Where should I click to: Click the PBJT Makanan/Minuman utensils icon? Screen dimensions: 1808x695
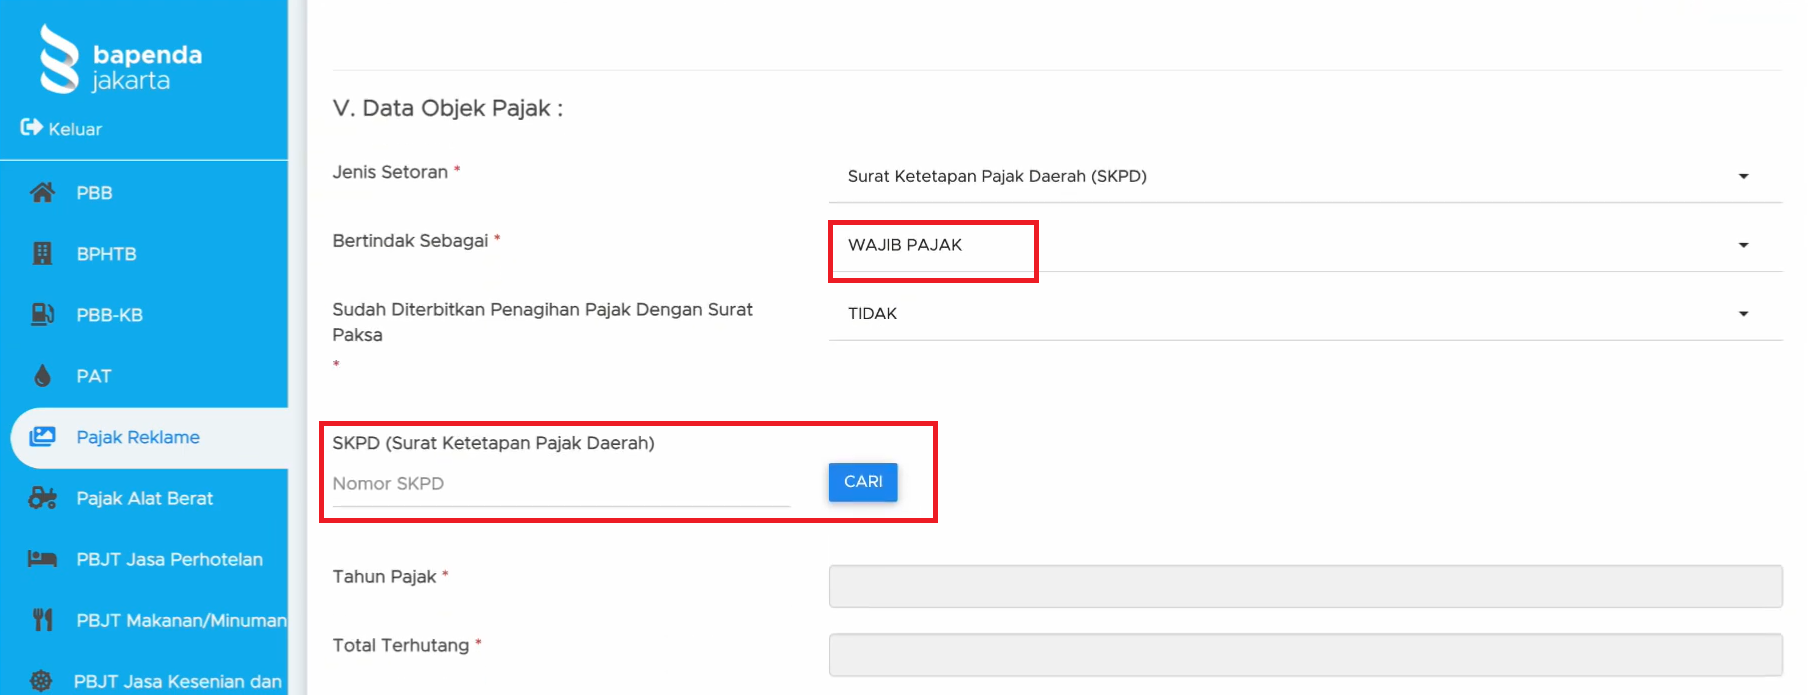point(42,620)
